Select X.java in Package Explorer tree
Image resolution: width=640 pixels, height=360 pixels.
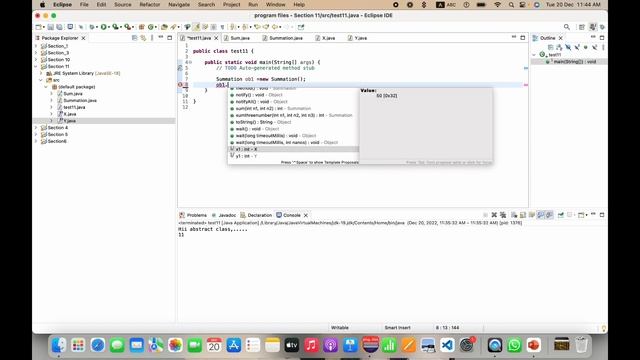(x=70, y=114)
